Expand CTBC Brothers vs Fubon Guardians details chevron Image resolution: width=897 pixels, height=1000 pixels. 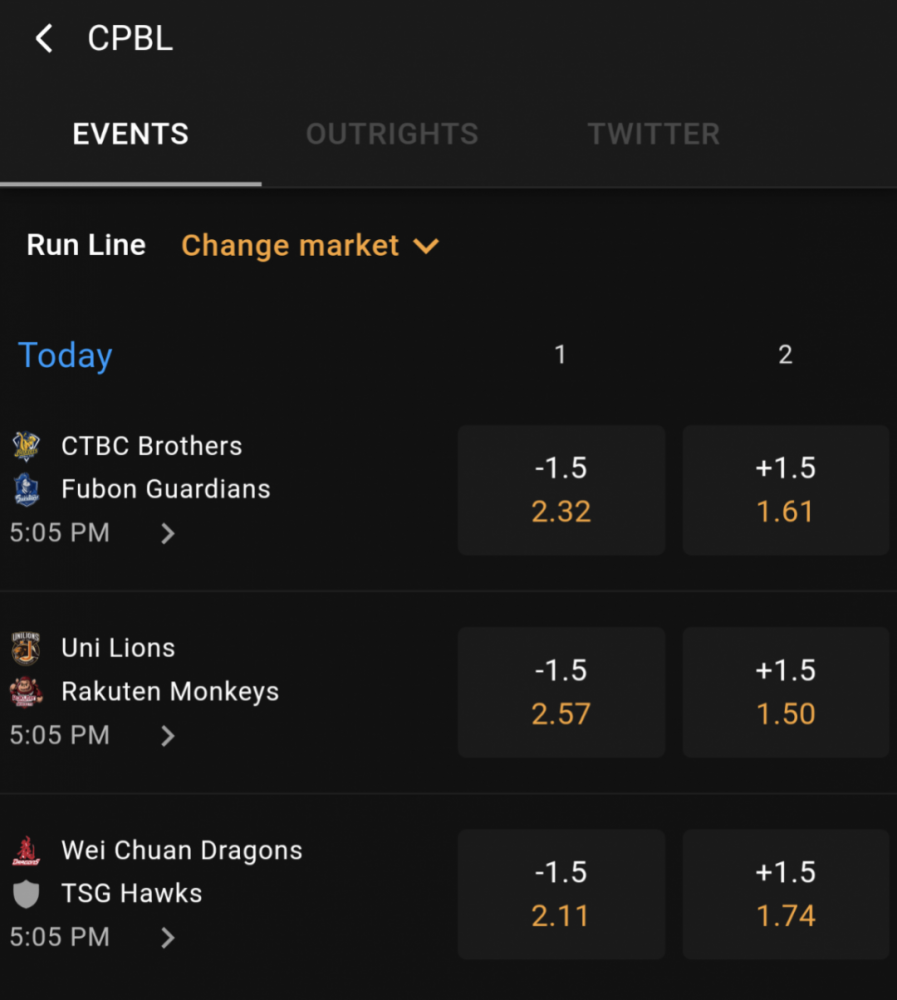pos(168,533)
